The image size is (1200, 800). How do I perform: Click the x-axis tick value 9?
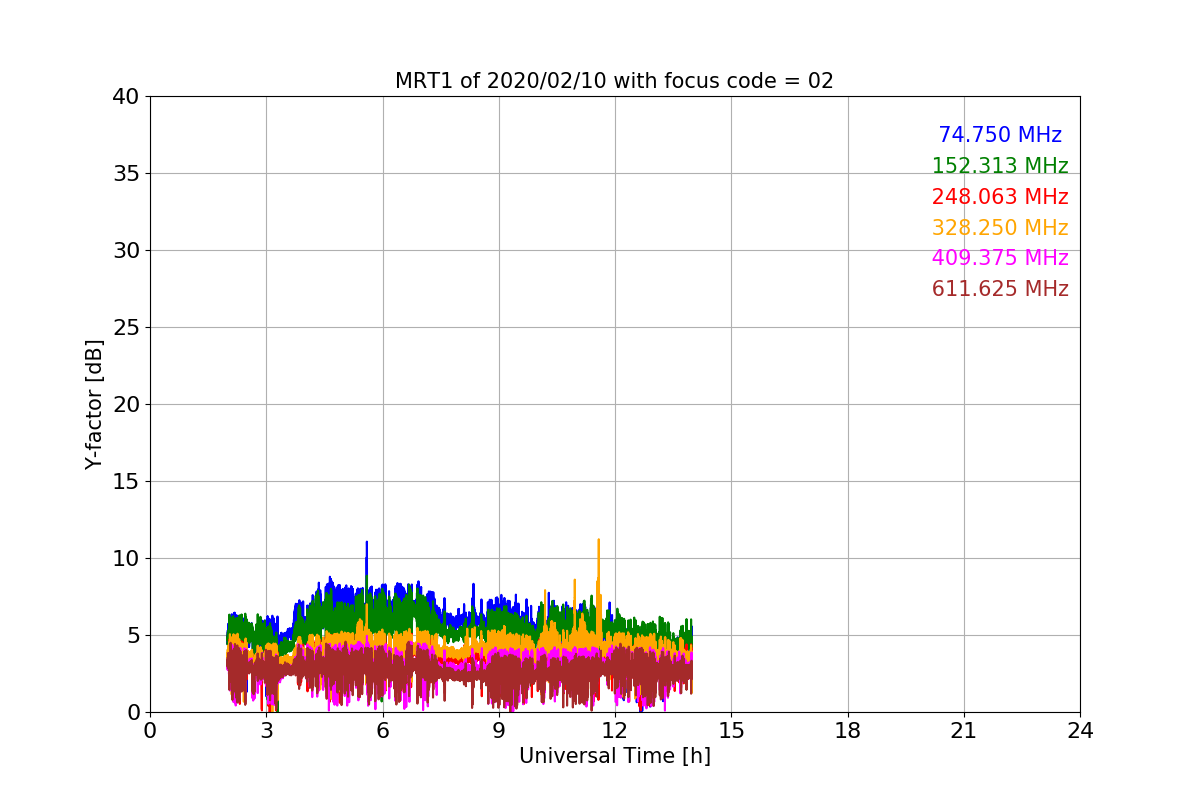(x=499, y=730)
